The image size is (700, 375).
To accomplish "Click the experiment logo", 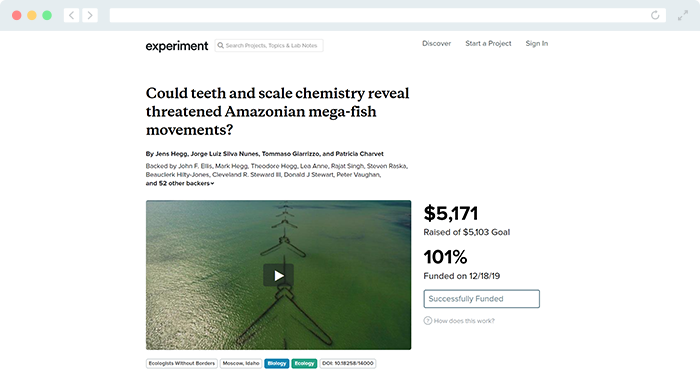I will pyautogui.click(x=177, y=46).
